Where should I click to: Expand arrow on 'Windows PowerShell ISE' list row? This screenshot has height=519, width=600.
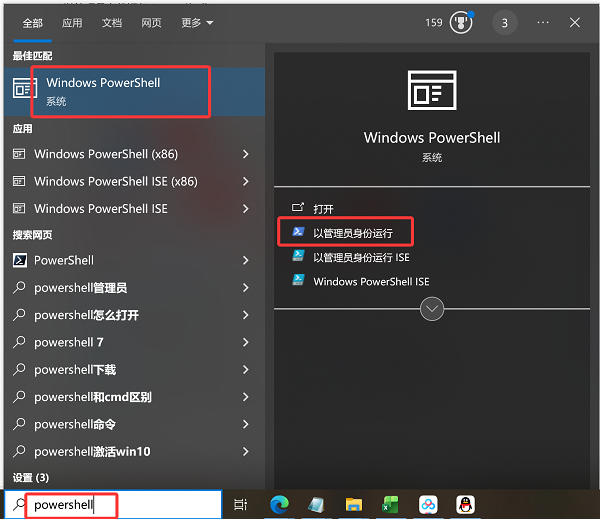pos(246,209)
